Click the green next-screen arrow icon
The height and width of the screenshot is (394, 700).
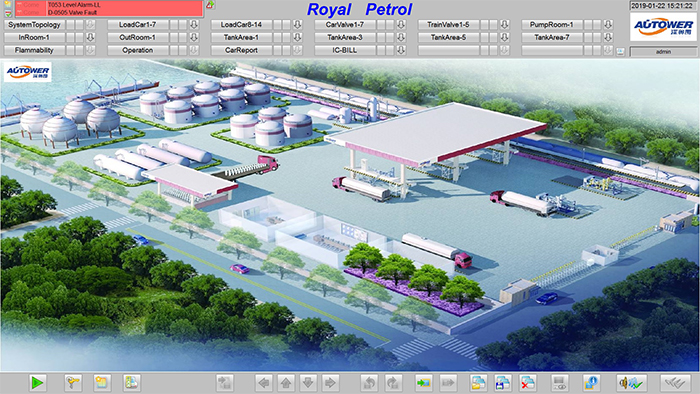click(x=424, y=382)
